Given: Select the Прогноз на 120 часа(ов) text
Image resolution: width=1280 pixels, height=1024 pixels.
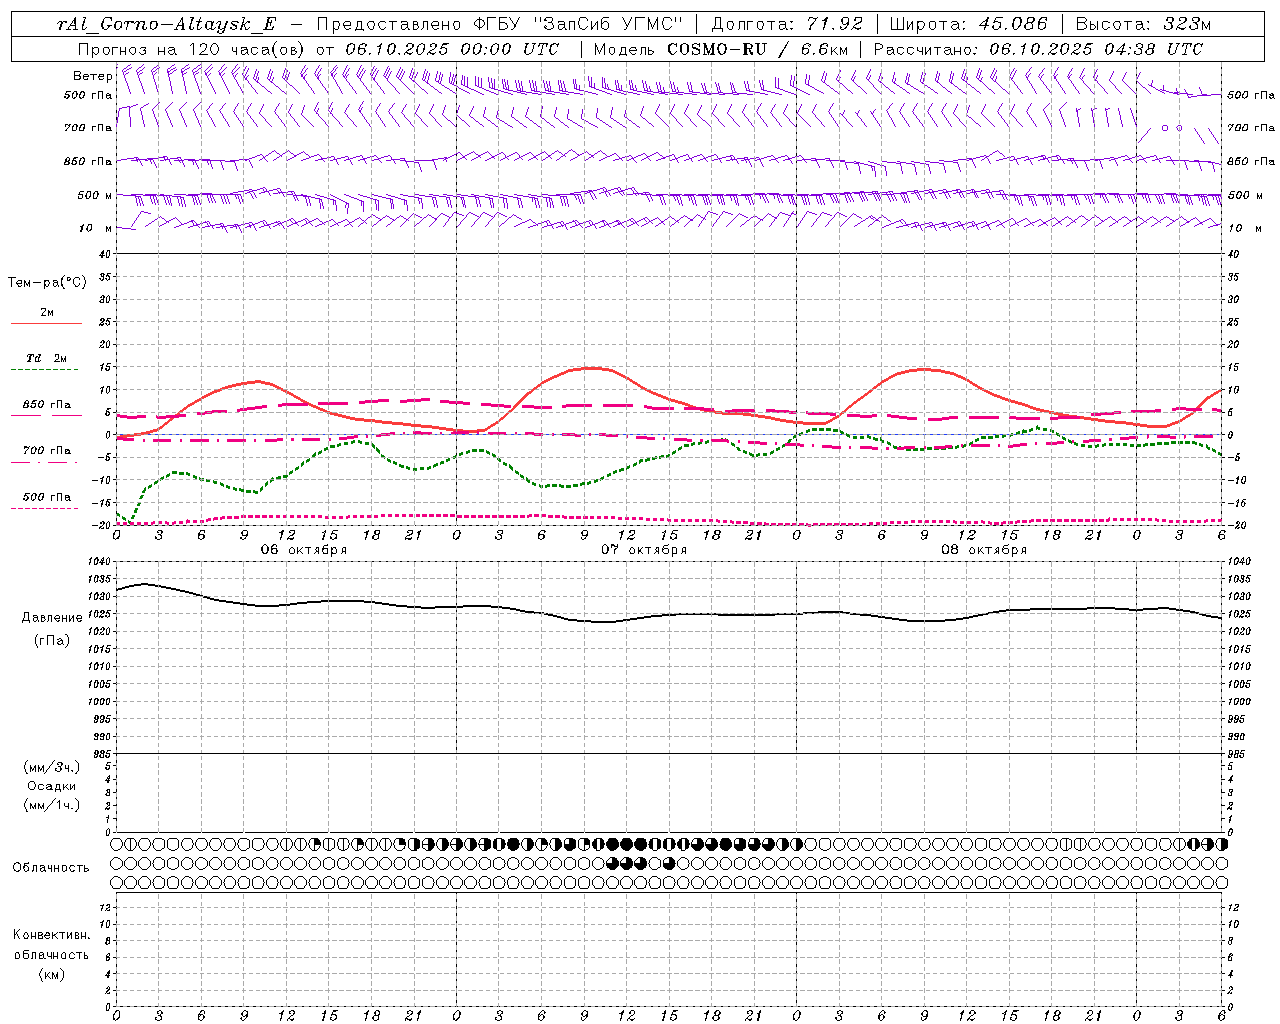Looking at the screenshot, I should coord(192,49).
